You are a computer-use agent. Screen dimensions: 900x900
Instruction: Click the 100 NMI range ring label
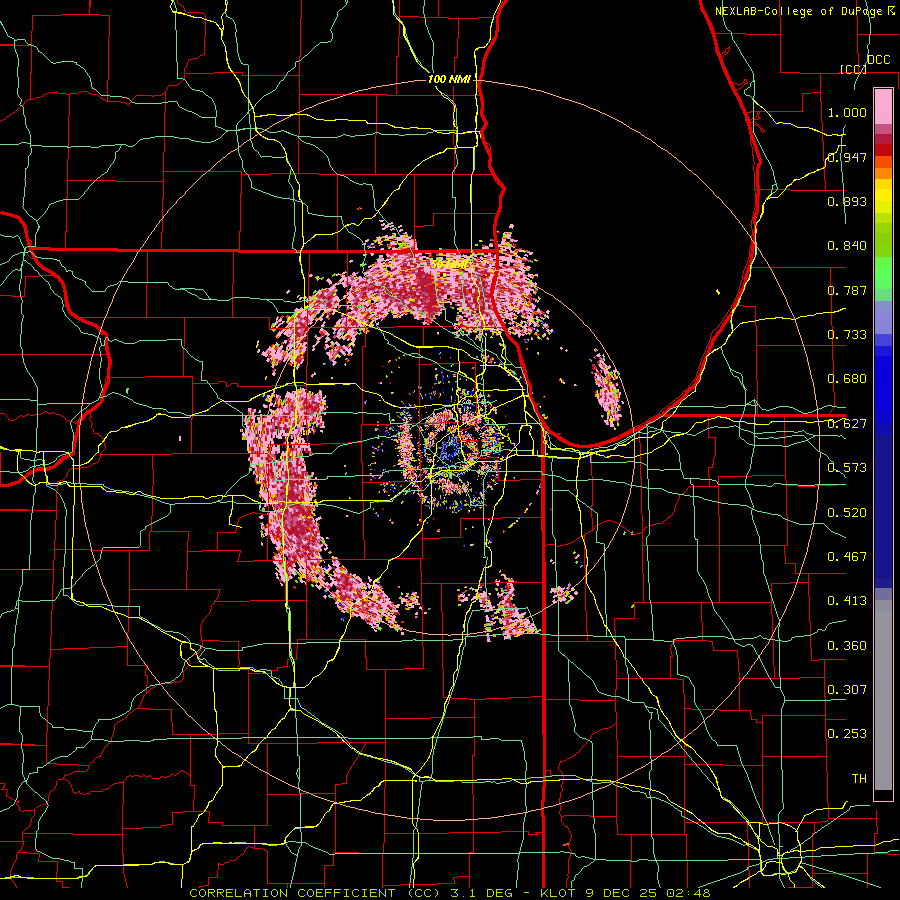pos(449,79)
